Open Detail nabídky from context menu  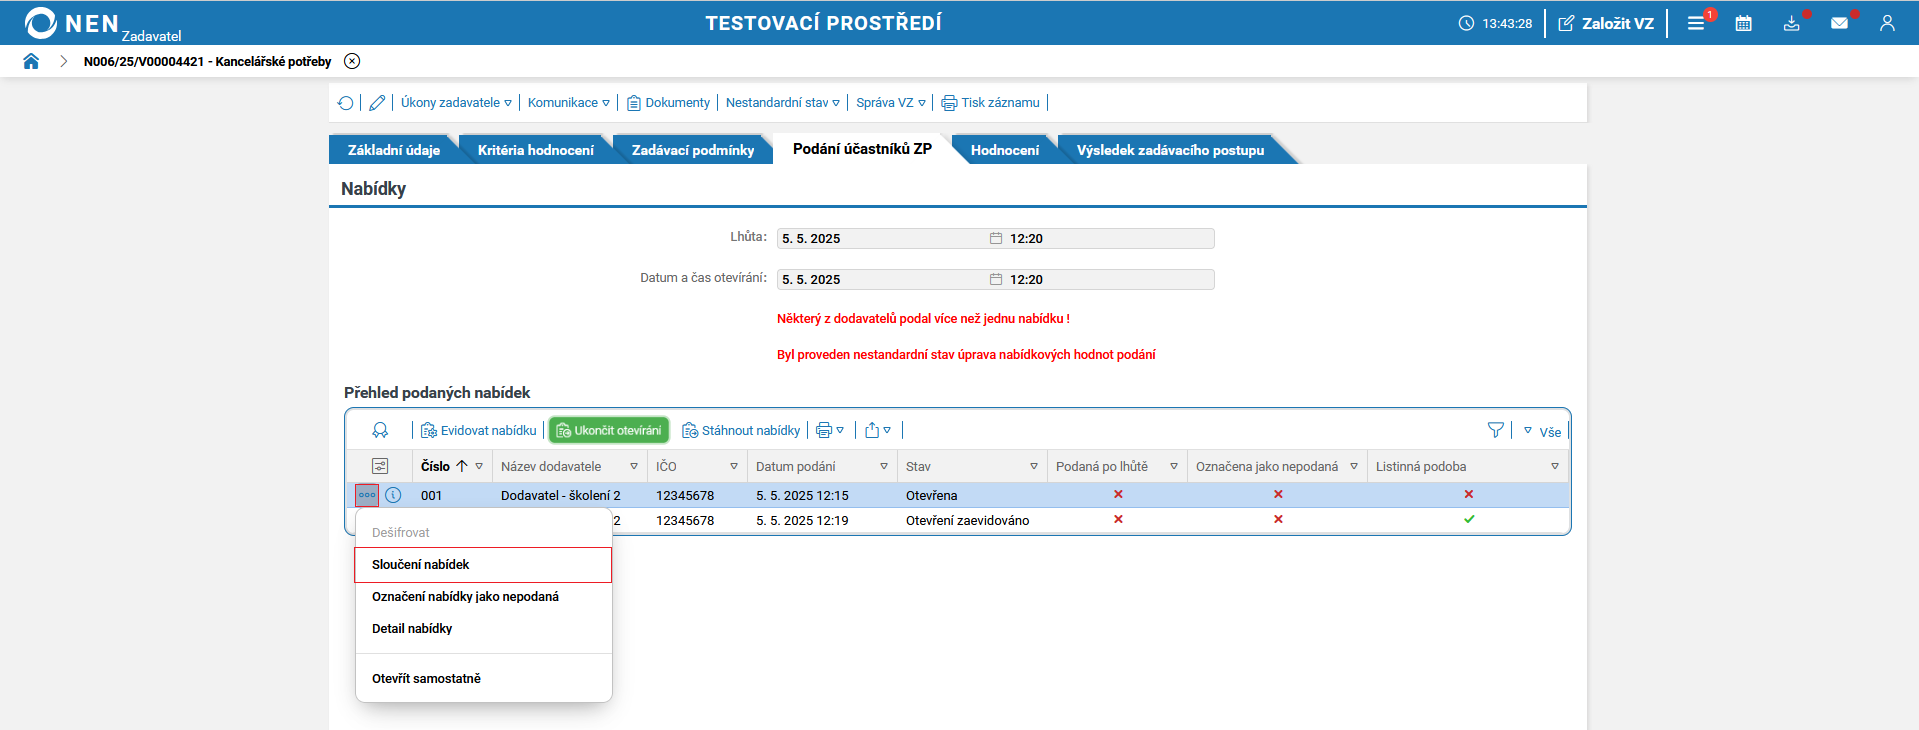tap(484, 629)
